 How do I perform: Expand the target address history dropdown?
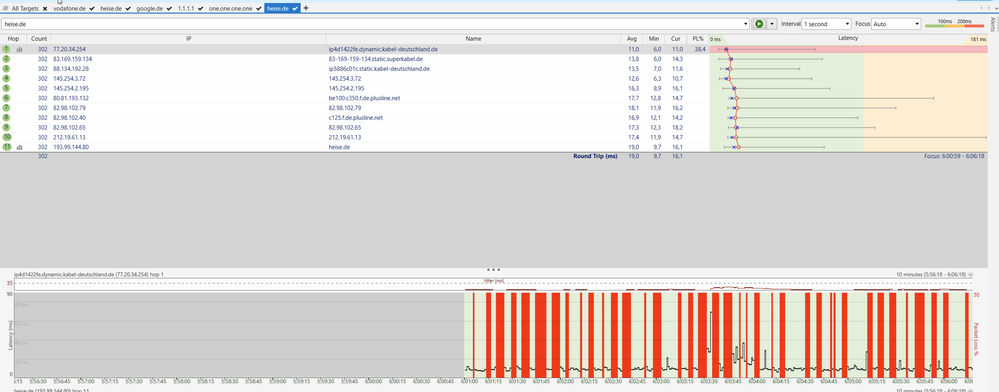746,24
